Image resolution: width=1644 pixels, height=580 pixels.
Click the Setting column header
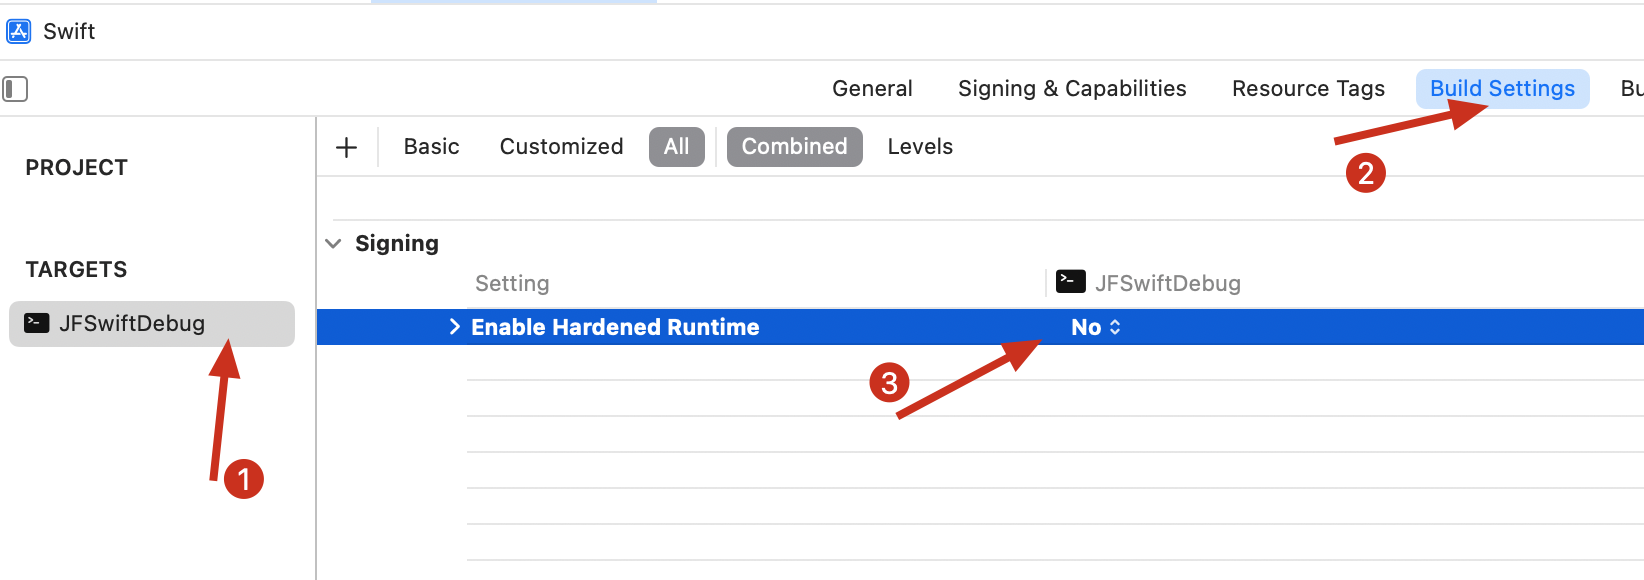pos(512,283)
